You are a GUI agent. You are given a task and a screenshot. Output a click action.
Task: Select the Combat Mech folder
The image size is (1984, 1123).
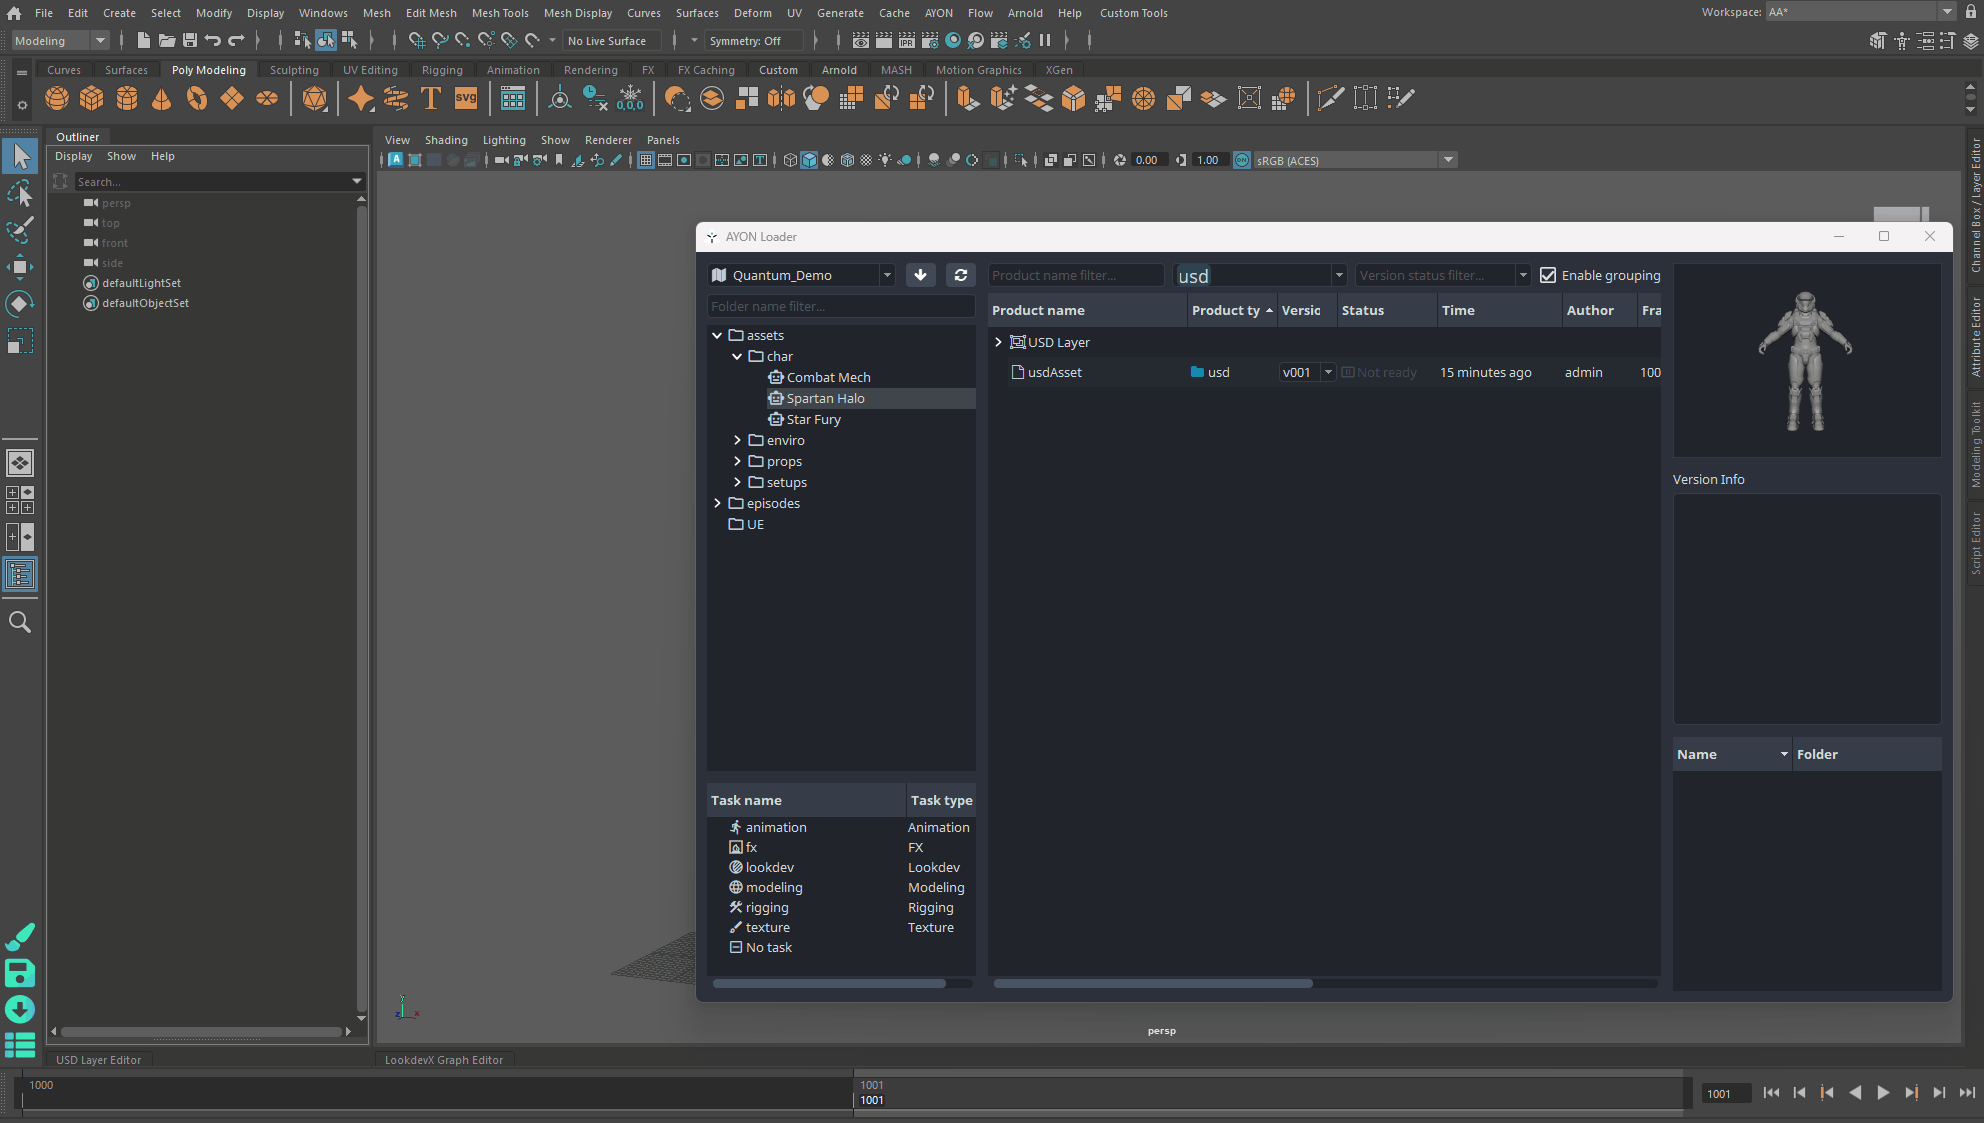coord(828,377)
